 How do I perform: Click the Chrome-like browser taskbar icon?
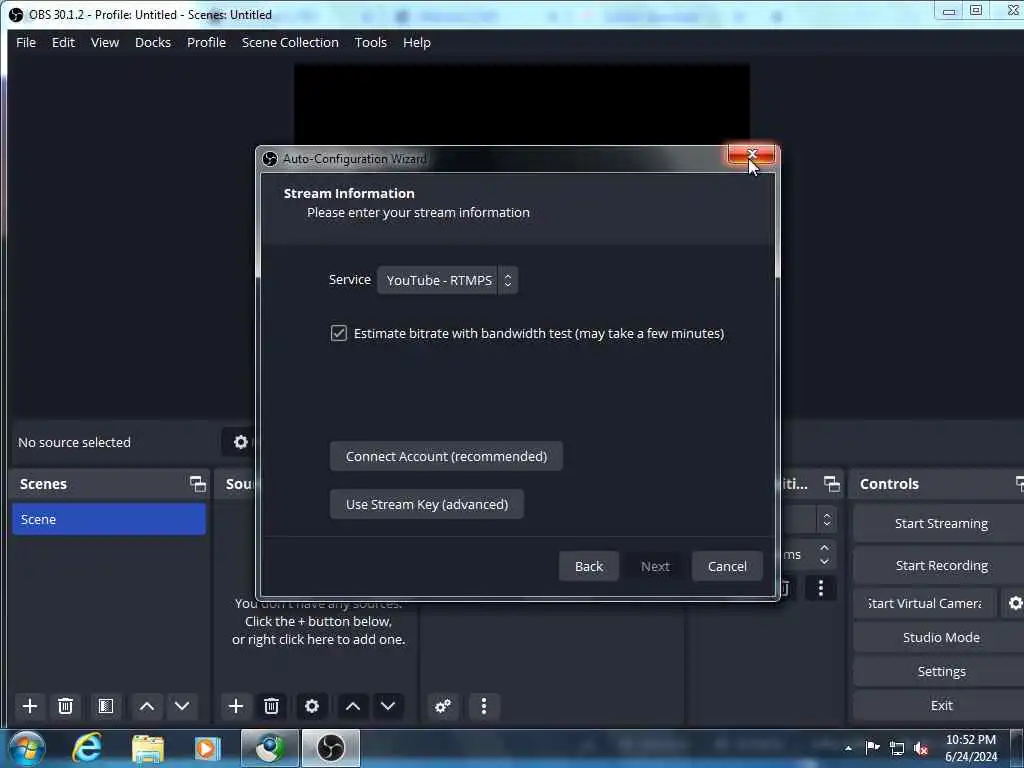(x=269, y=748)
